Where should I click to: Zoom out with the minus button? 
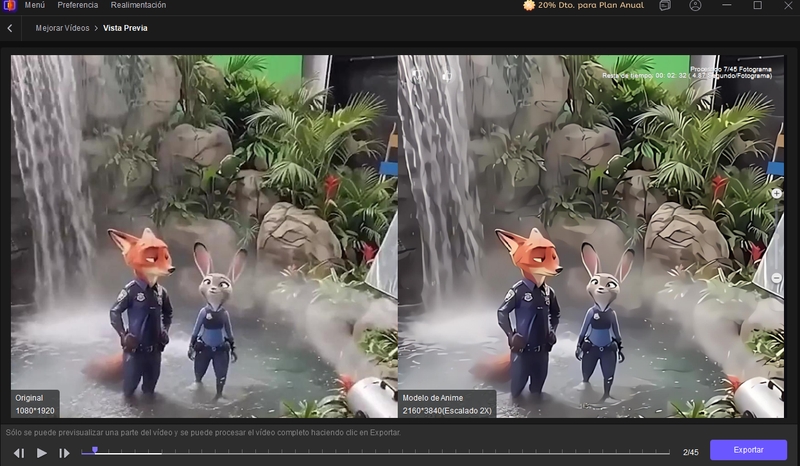click(776, 278)
